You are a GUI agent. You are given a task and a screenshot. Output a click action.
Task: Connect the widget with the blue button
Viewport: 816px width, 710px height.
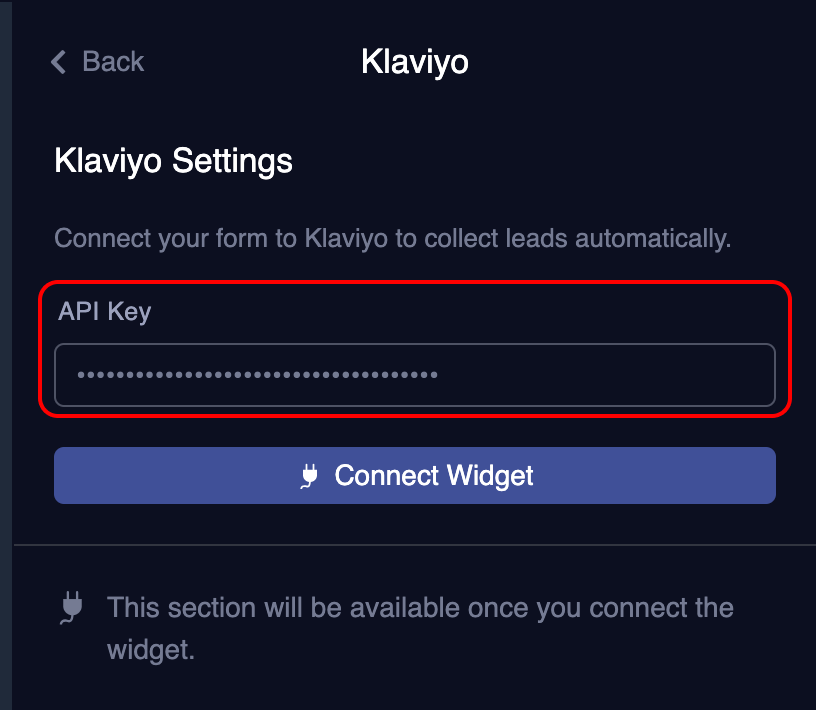tap(415, 475)
